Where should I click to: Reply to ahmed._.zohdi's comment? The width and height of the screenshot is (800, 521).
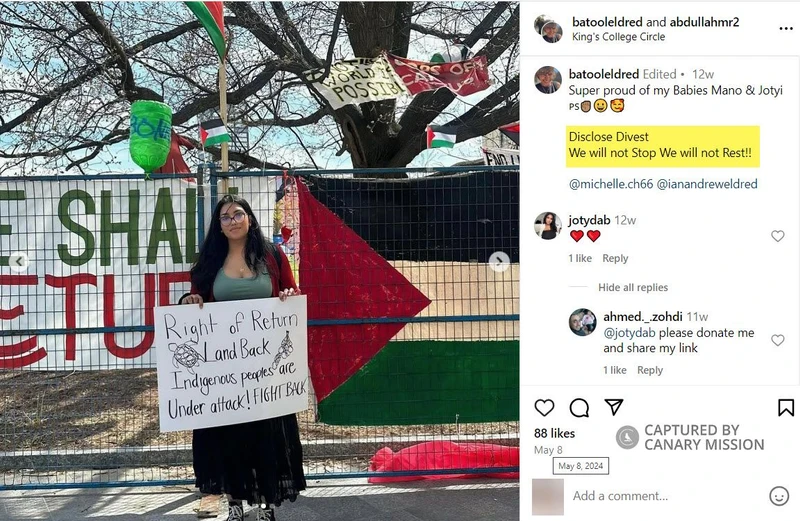649,370
